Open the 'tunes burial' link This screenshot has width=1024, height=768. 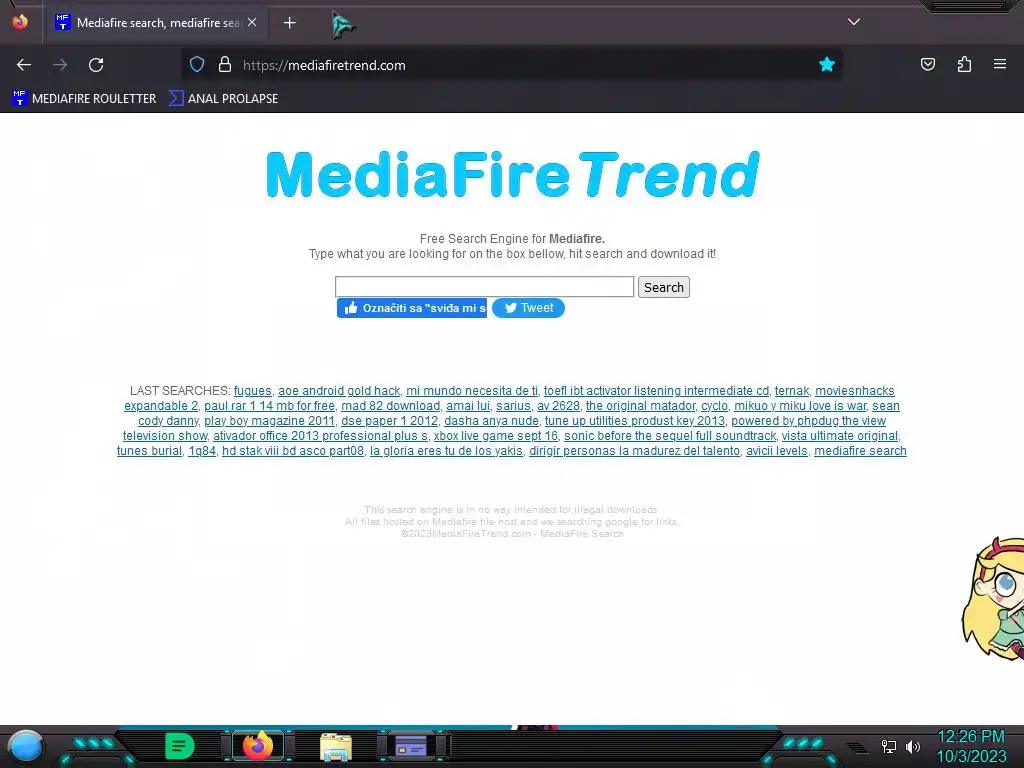149,451
